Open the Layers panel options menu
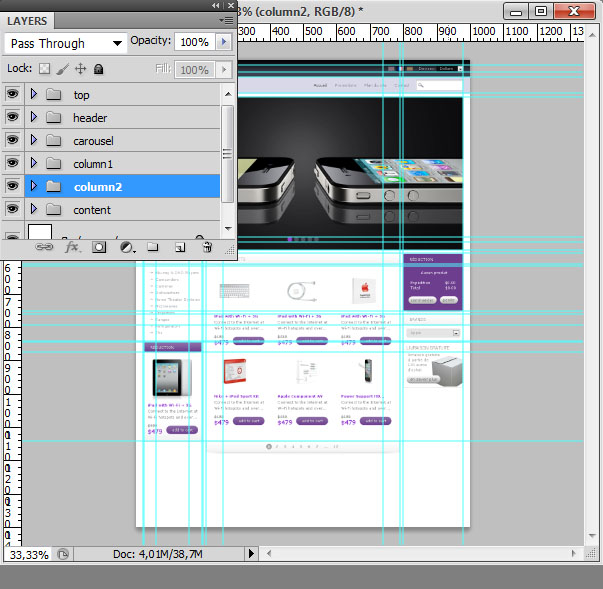The width and height of the screenshot is (603, 589). click(226, 20)
